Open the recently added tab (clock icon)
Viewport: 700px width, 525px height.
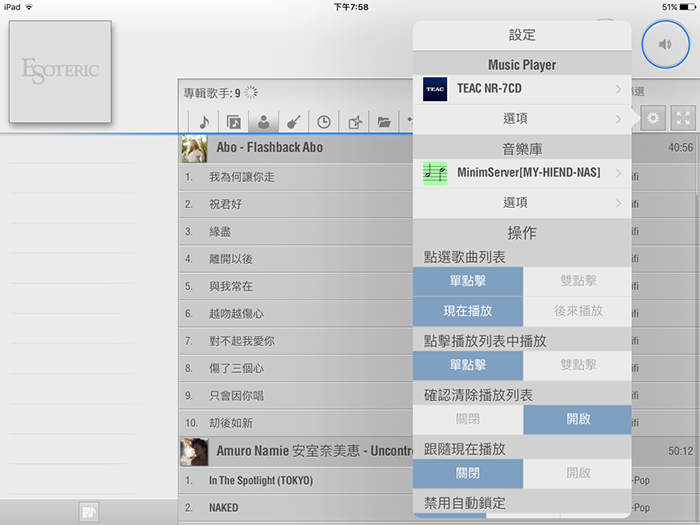coord(324,121)
